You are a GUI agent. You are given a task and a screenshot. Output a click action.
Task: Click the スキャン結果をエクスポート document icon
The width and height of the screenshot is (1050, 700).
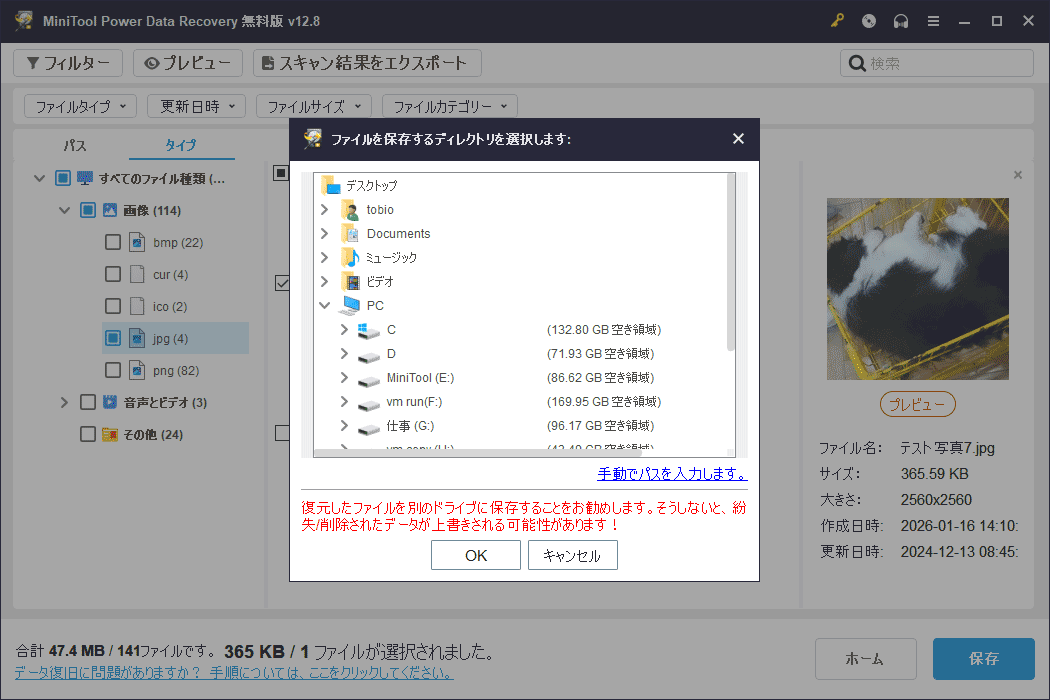(266, 62)
